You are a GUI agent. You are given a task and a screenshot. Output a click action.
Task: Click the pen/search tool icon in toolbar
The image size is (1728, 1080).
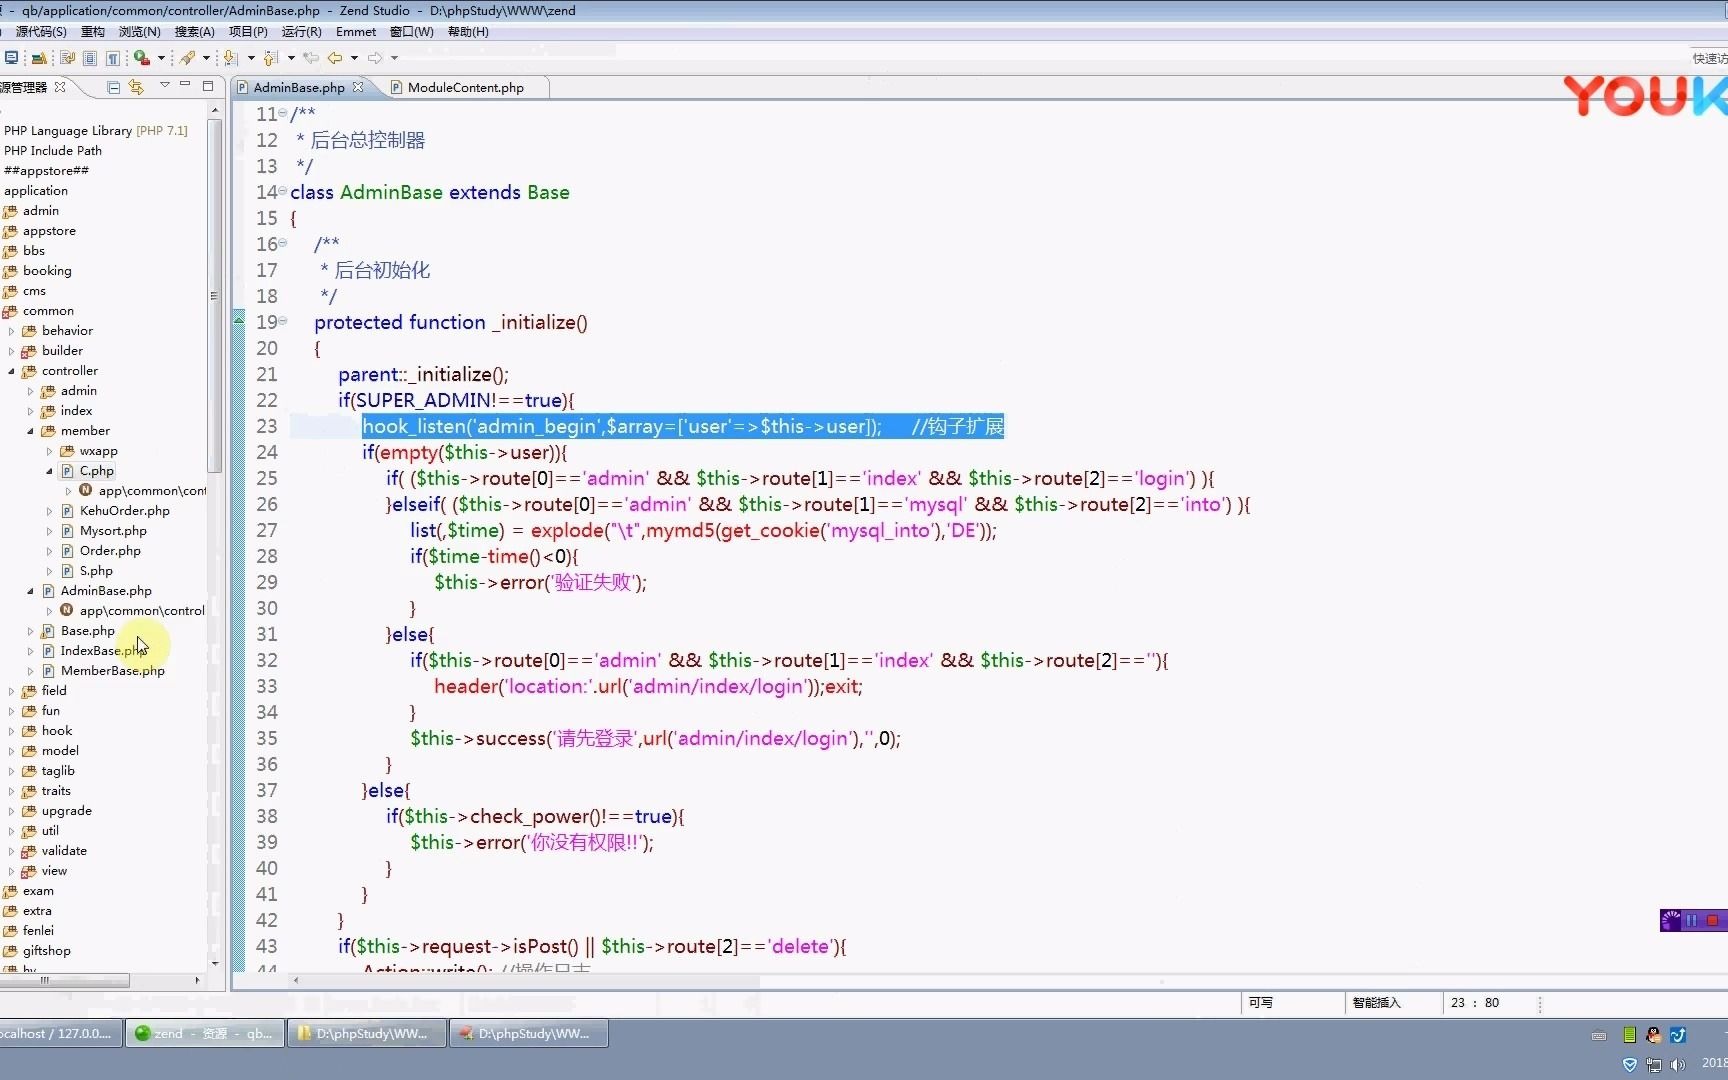point(188,58)
